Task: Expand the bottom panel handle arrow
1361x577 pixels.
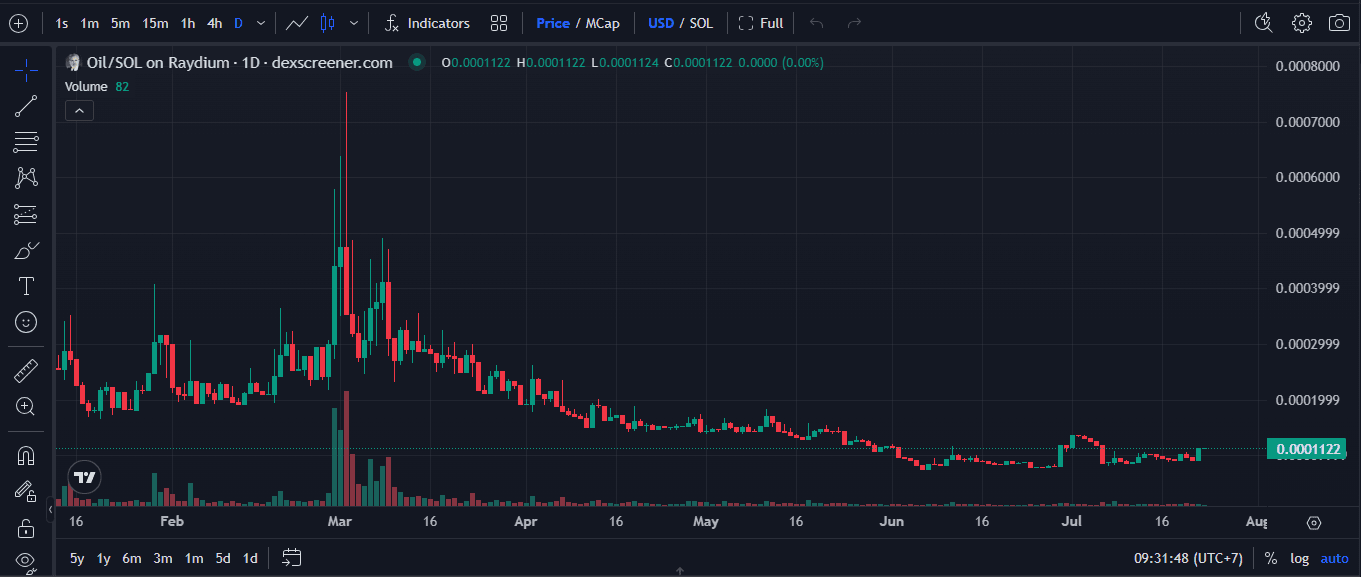Action: 680,571
